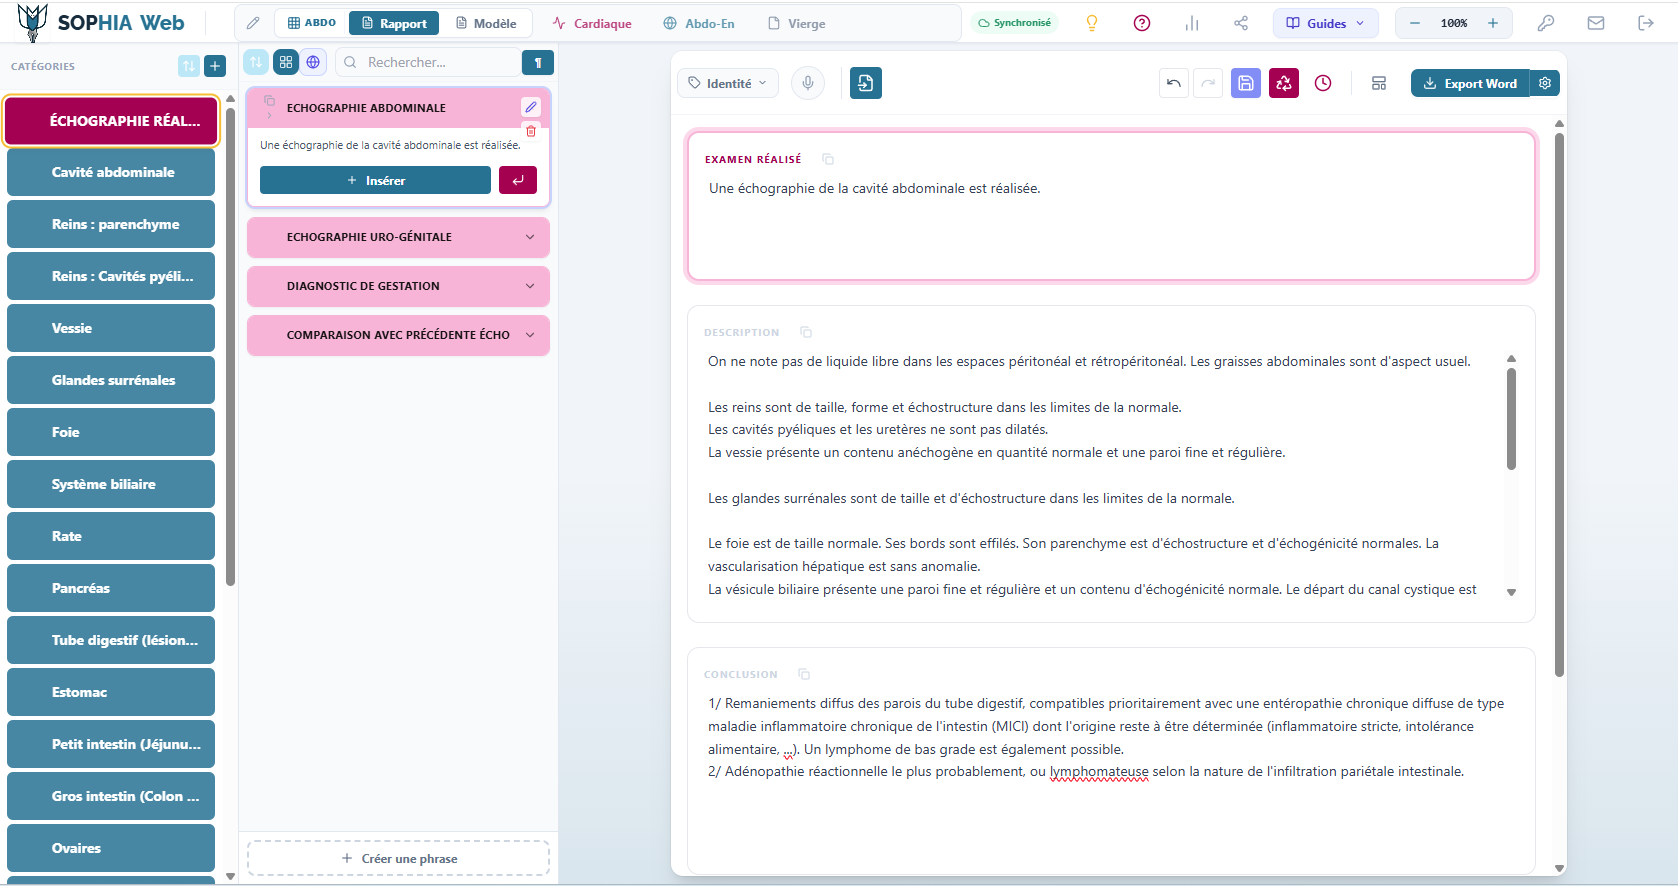Image resolution: width=1678 pixels, height=886 pixels.
Task: Redo the last change
Action: coord(1208,83)
